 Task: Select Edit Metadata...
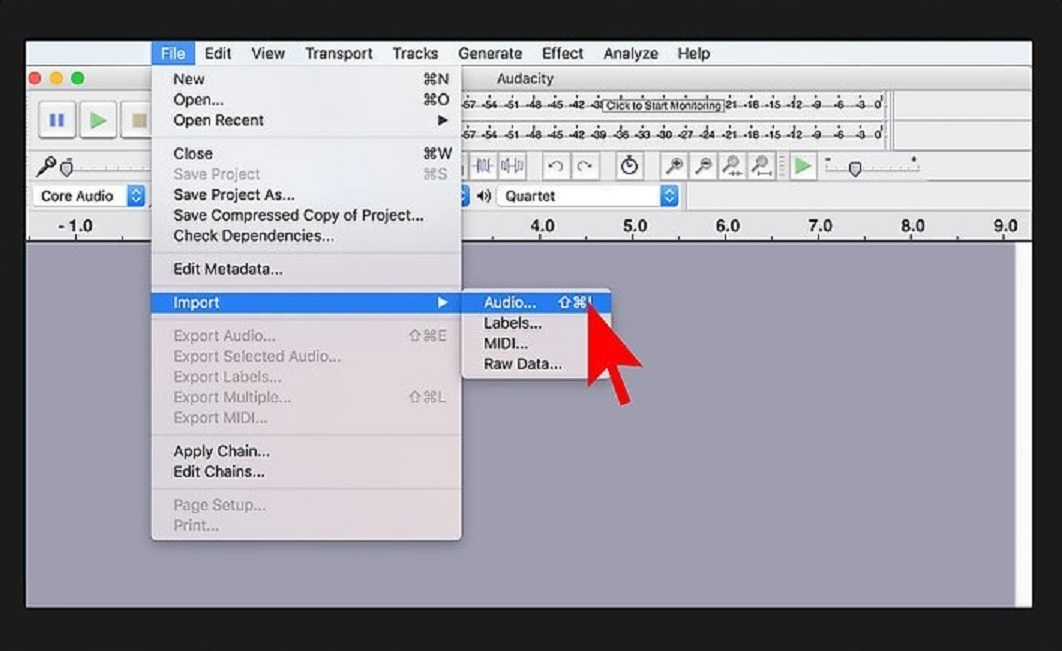click(x=306, y=269)
